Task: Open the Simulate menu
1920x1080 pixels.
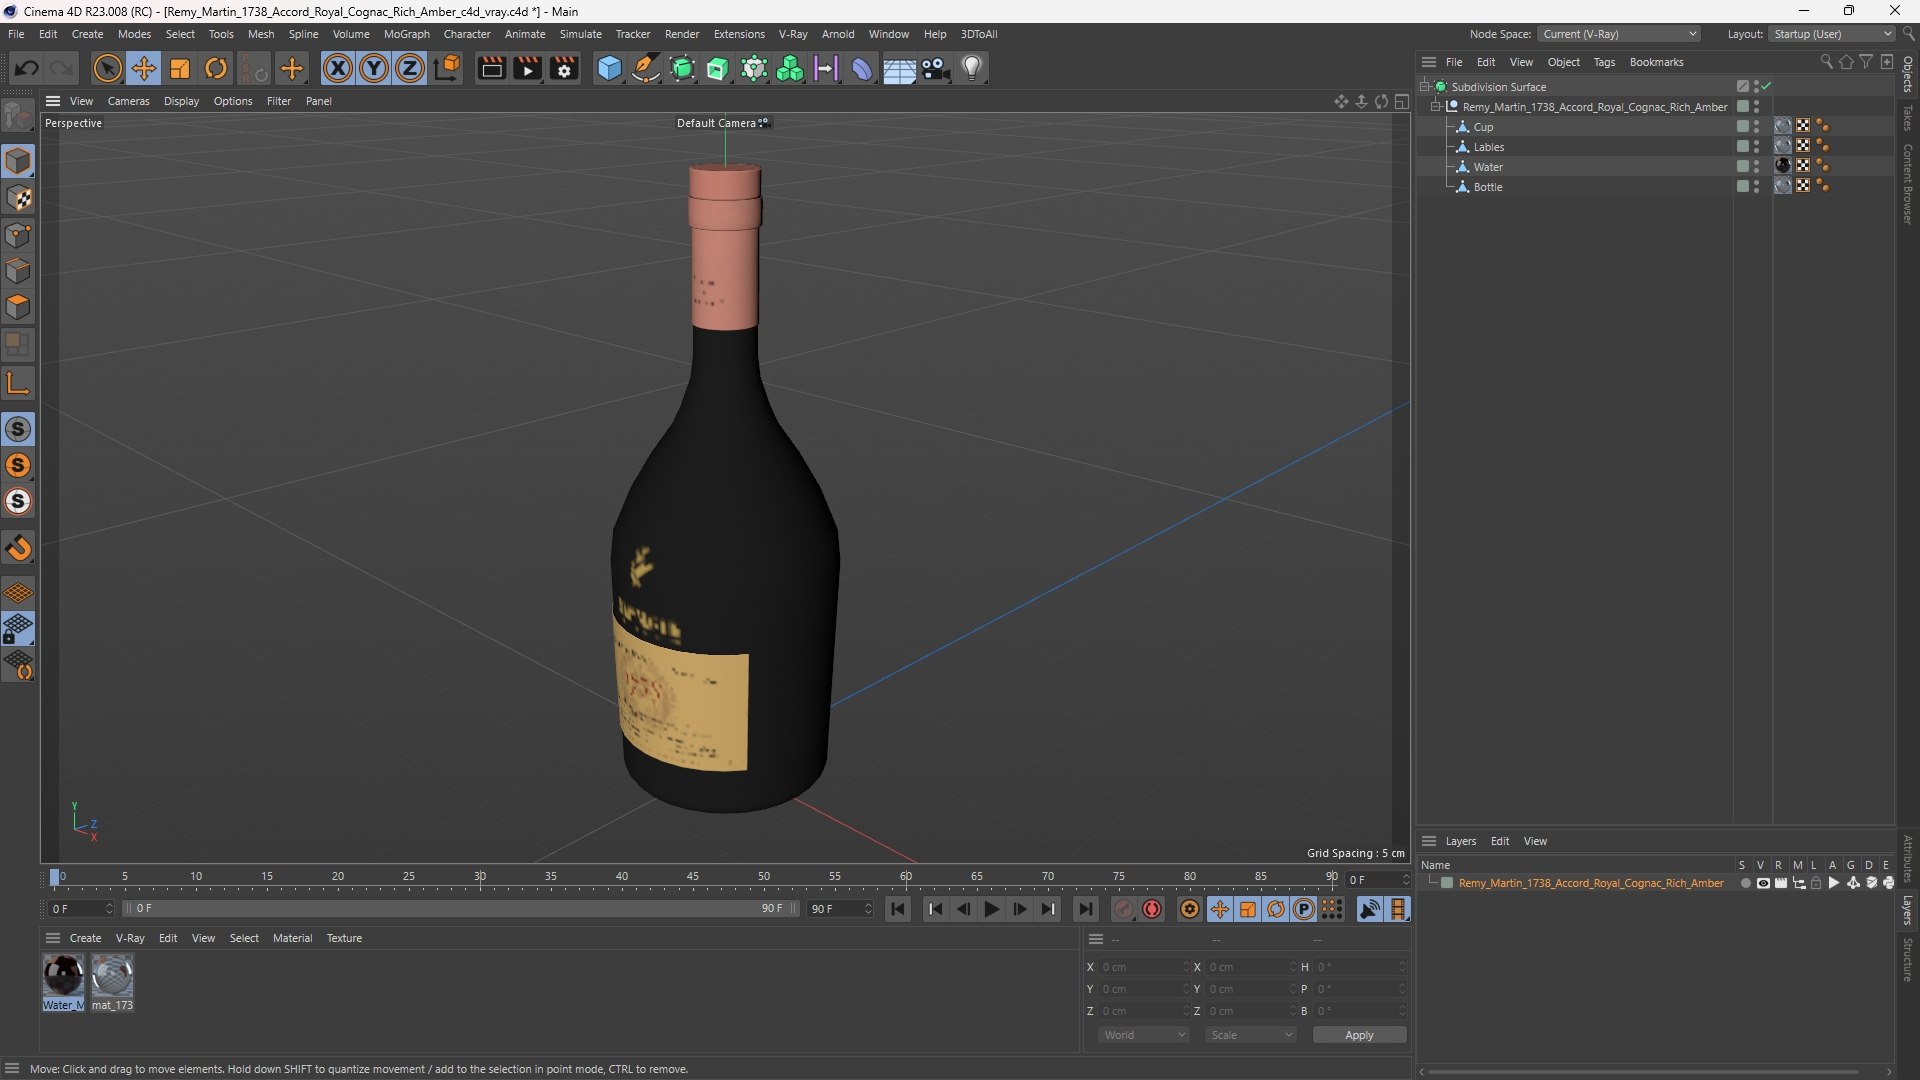Action: coord(580,34)
